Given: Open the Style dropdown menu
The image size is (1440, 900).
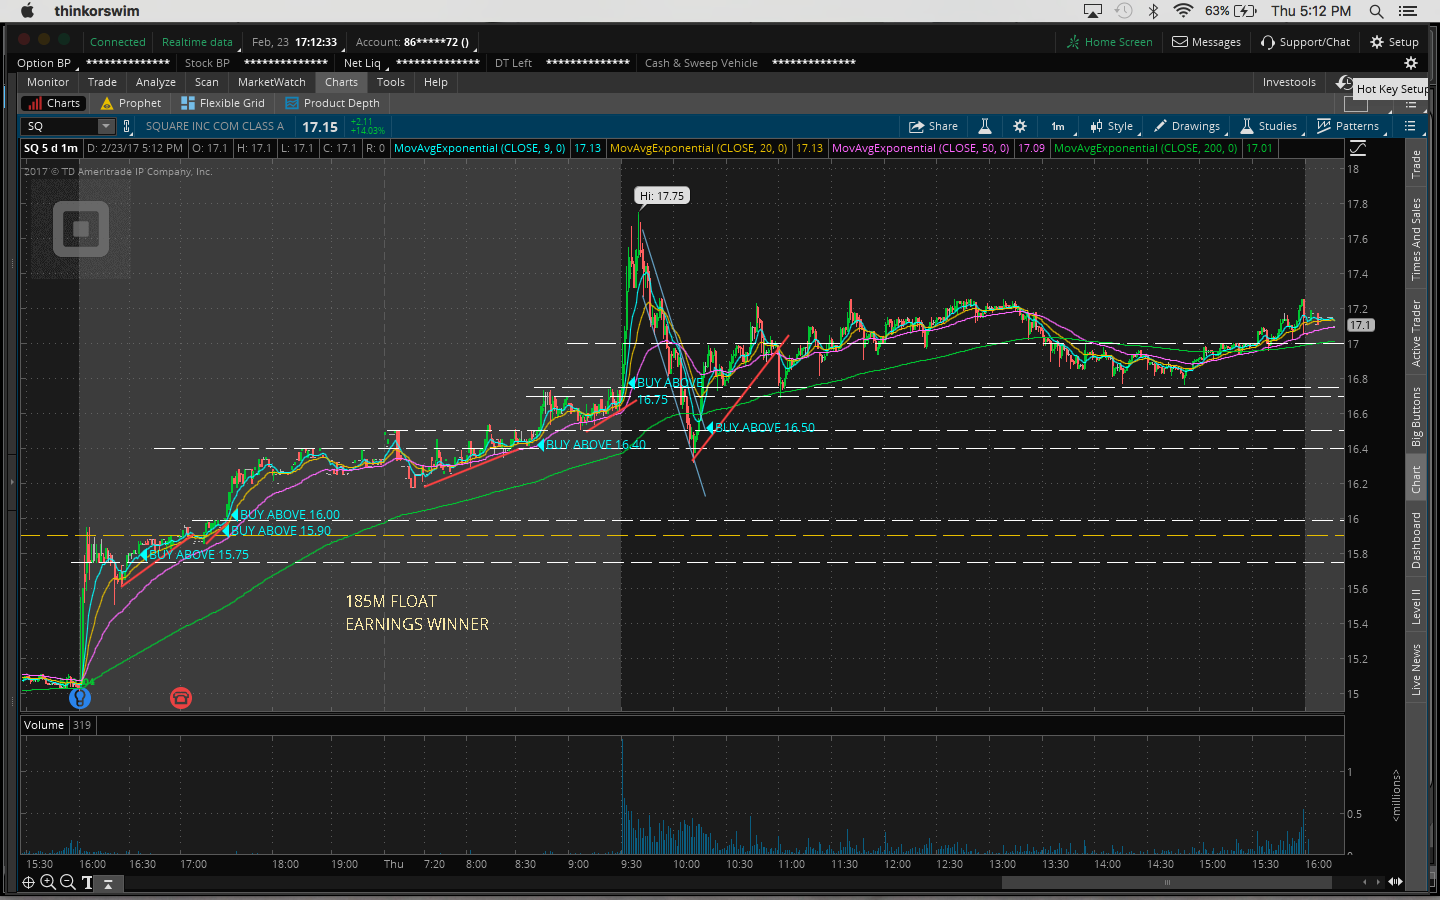Looking at the screenshot, I should coord(1112,126).
